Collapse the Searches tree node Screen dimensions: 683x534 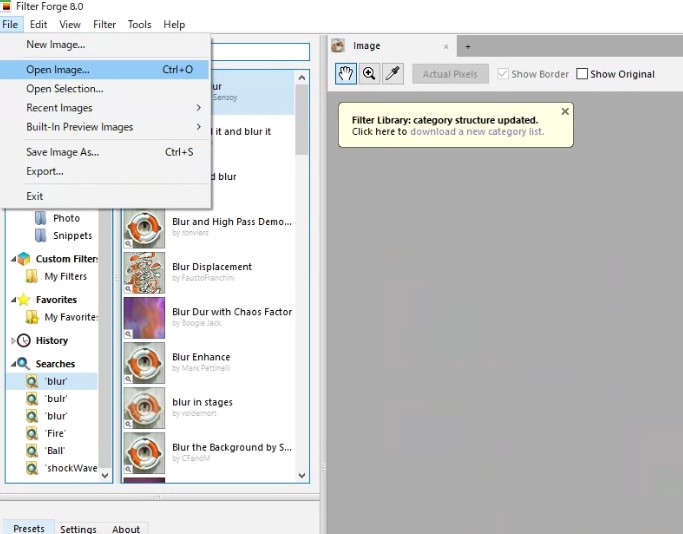coord(14,363)
